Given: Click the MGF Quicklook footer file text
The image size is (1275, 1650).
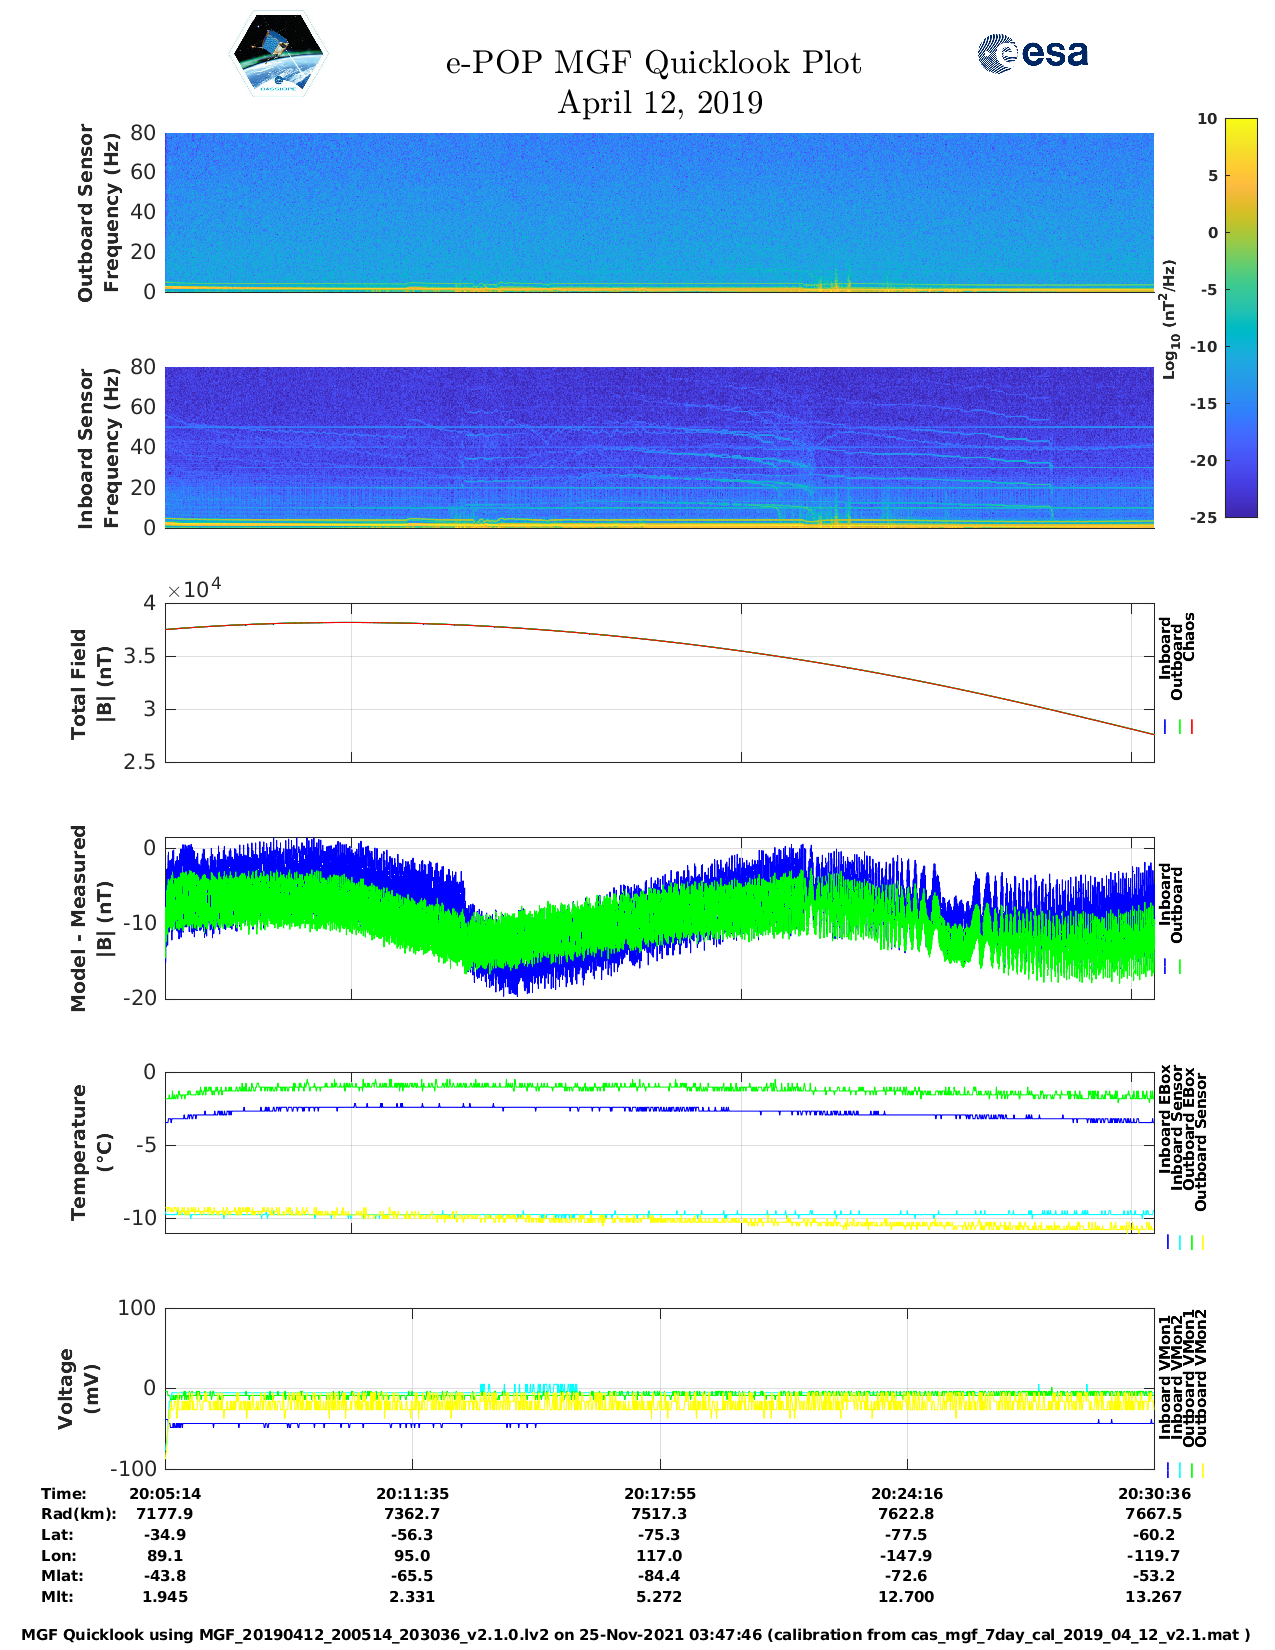Looking at the screenshot, I should [x=636, y=1635].
